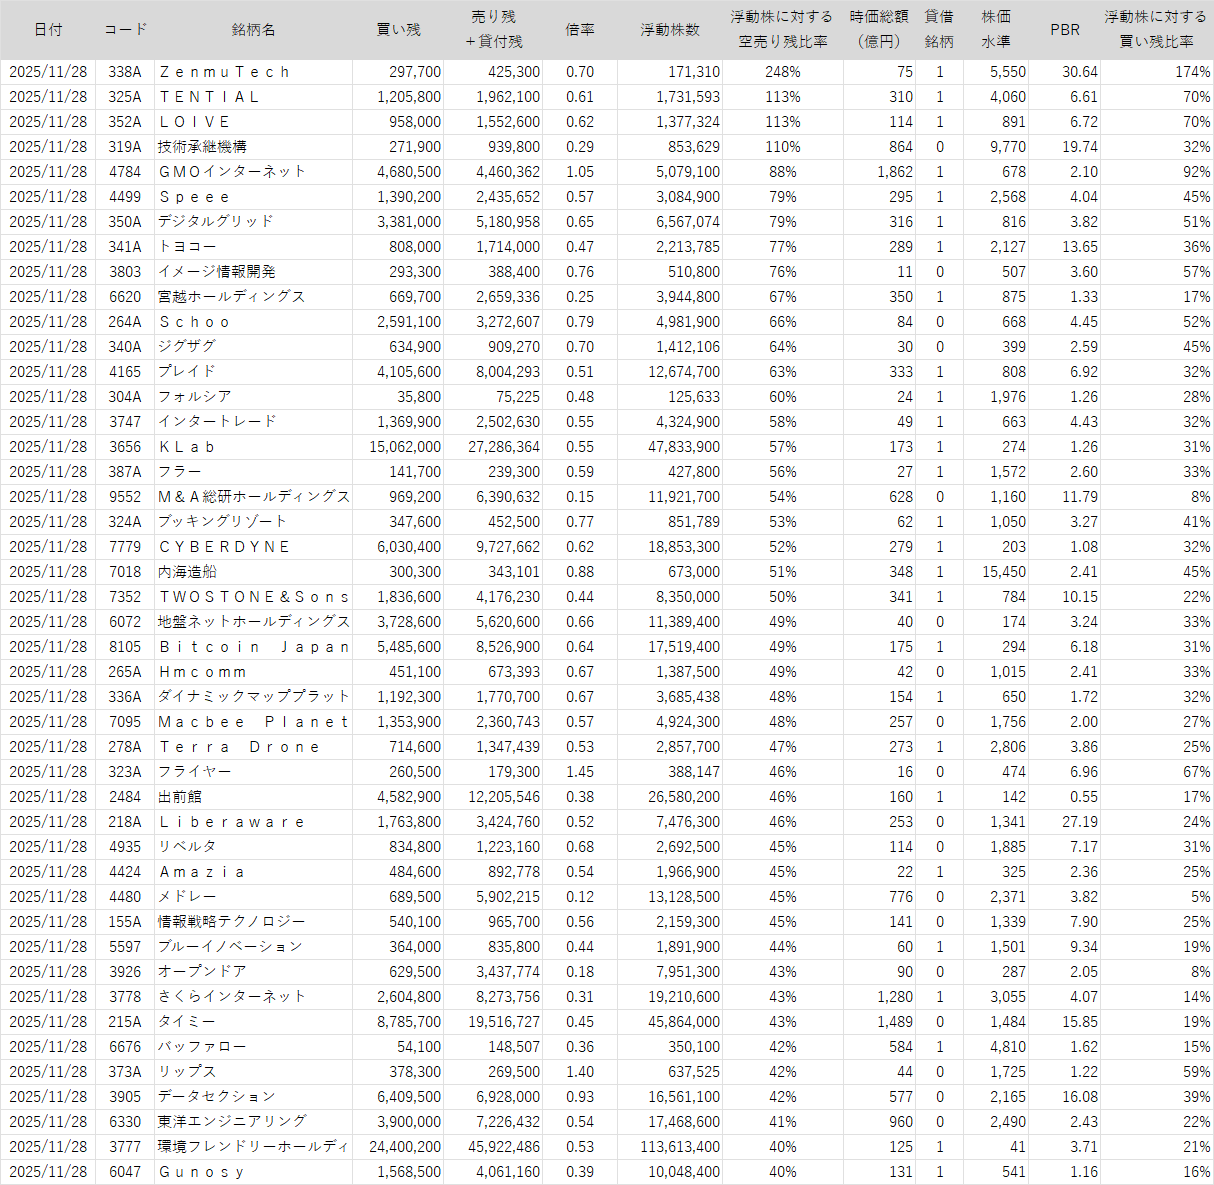This screenshot has height=1185, width=1214.
Task: Select the 浮動株数 column header
Action: pyautogui.click(x=670, y=30)
